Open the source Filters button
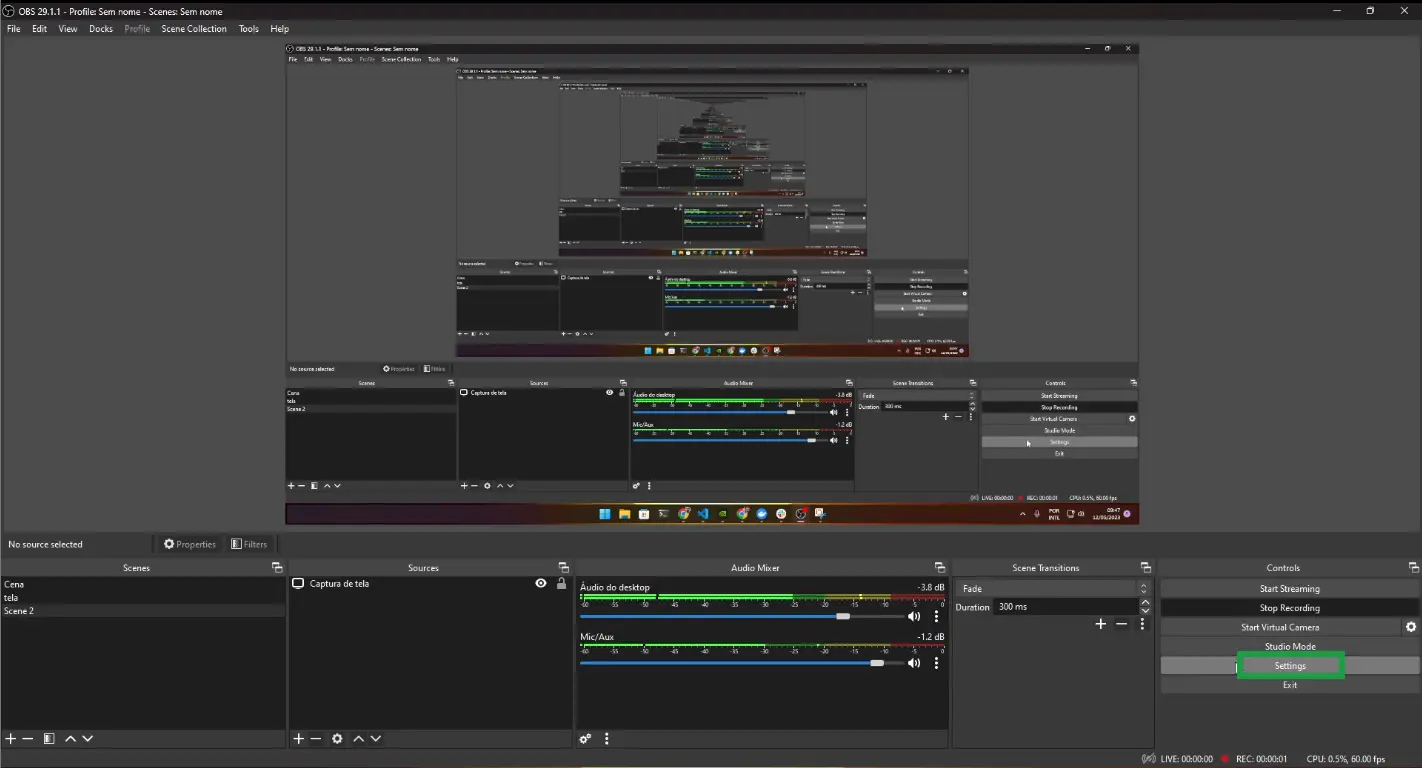Image resolution: width=1422 pixels, height=768 pixels. coord(249,544)
